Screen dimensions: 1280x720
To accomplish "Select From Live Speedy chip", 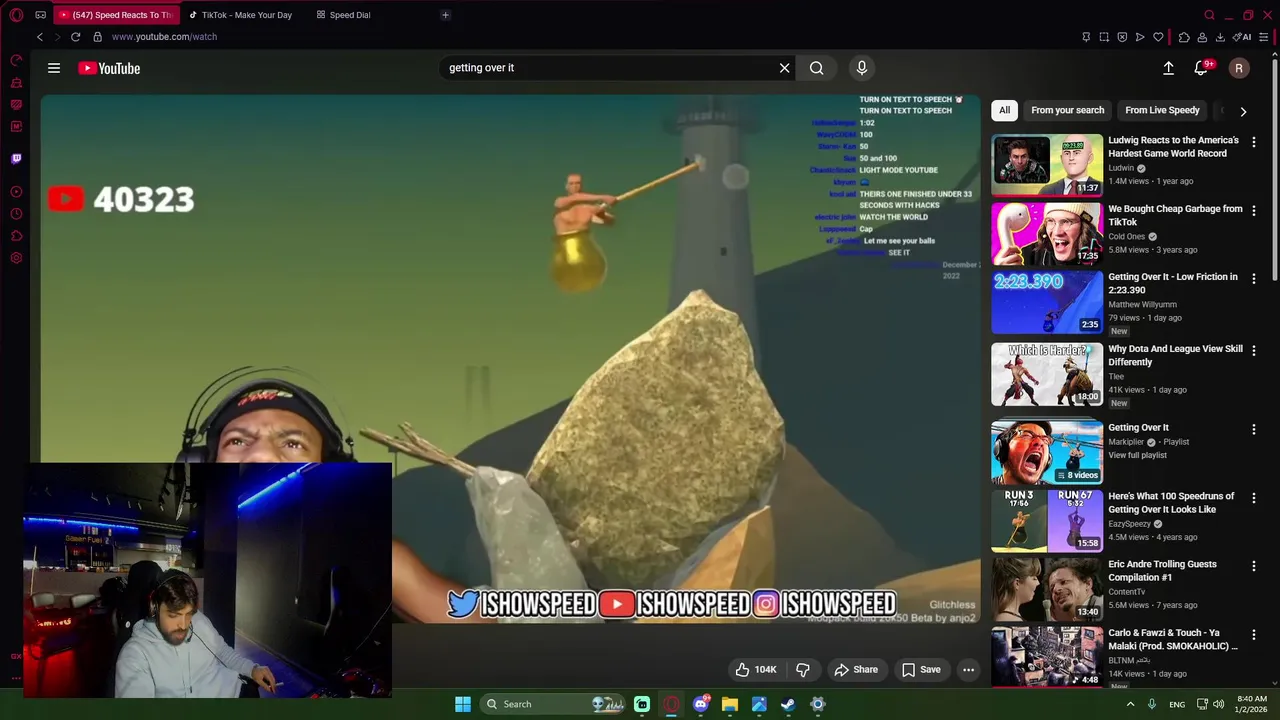I will (x=1162, y=110).
